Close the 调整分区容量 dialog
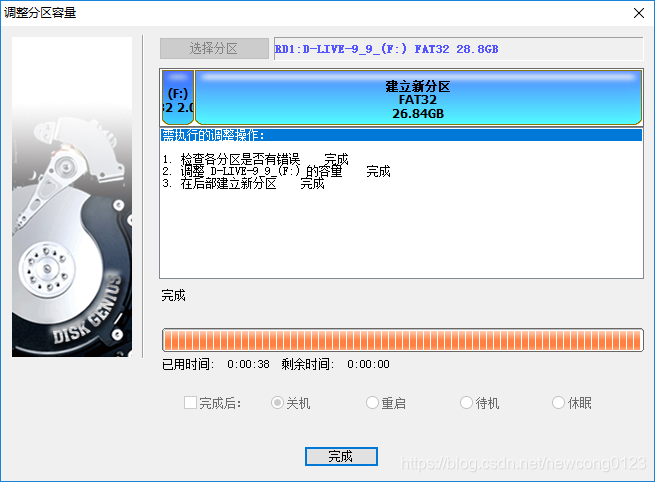This screenshot has height=482, width=656. (638, 13)
